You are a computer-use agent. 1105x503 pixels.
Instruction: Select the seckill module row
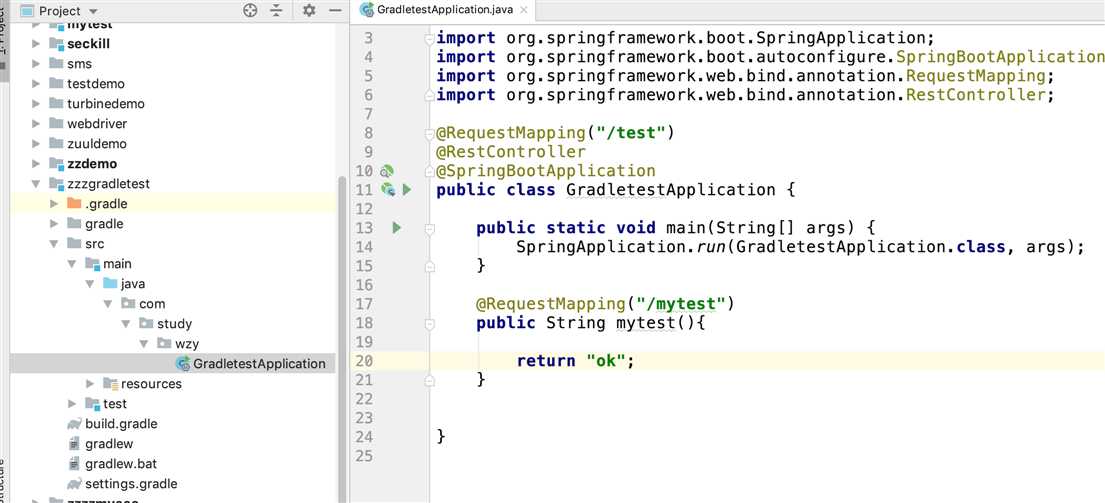point(173,44)
